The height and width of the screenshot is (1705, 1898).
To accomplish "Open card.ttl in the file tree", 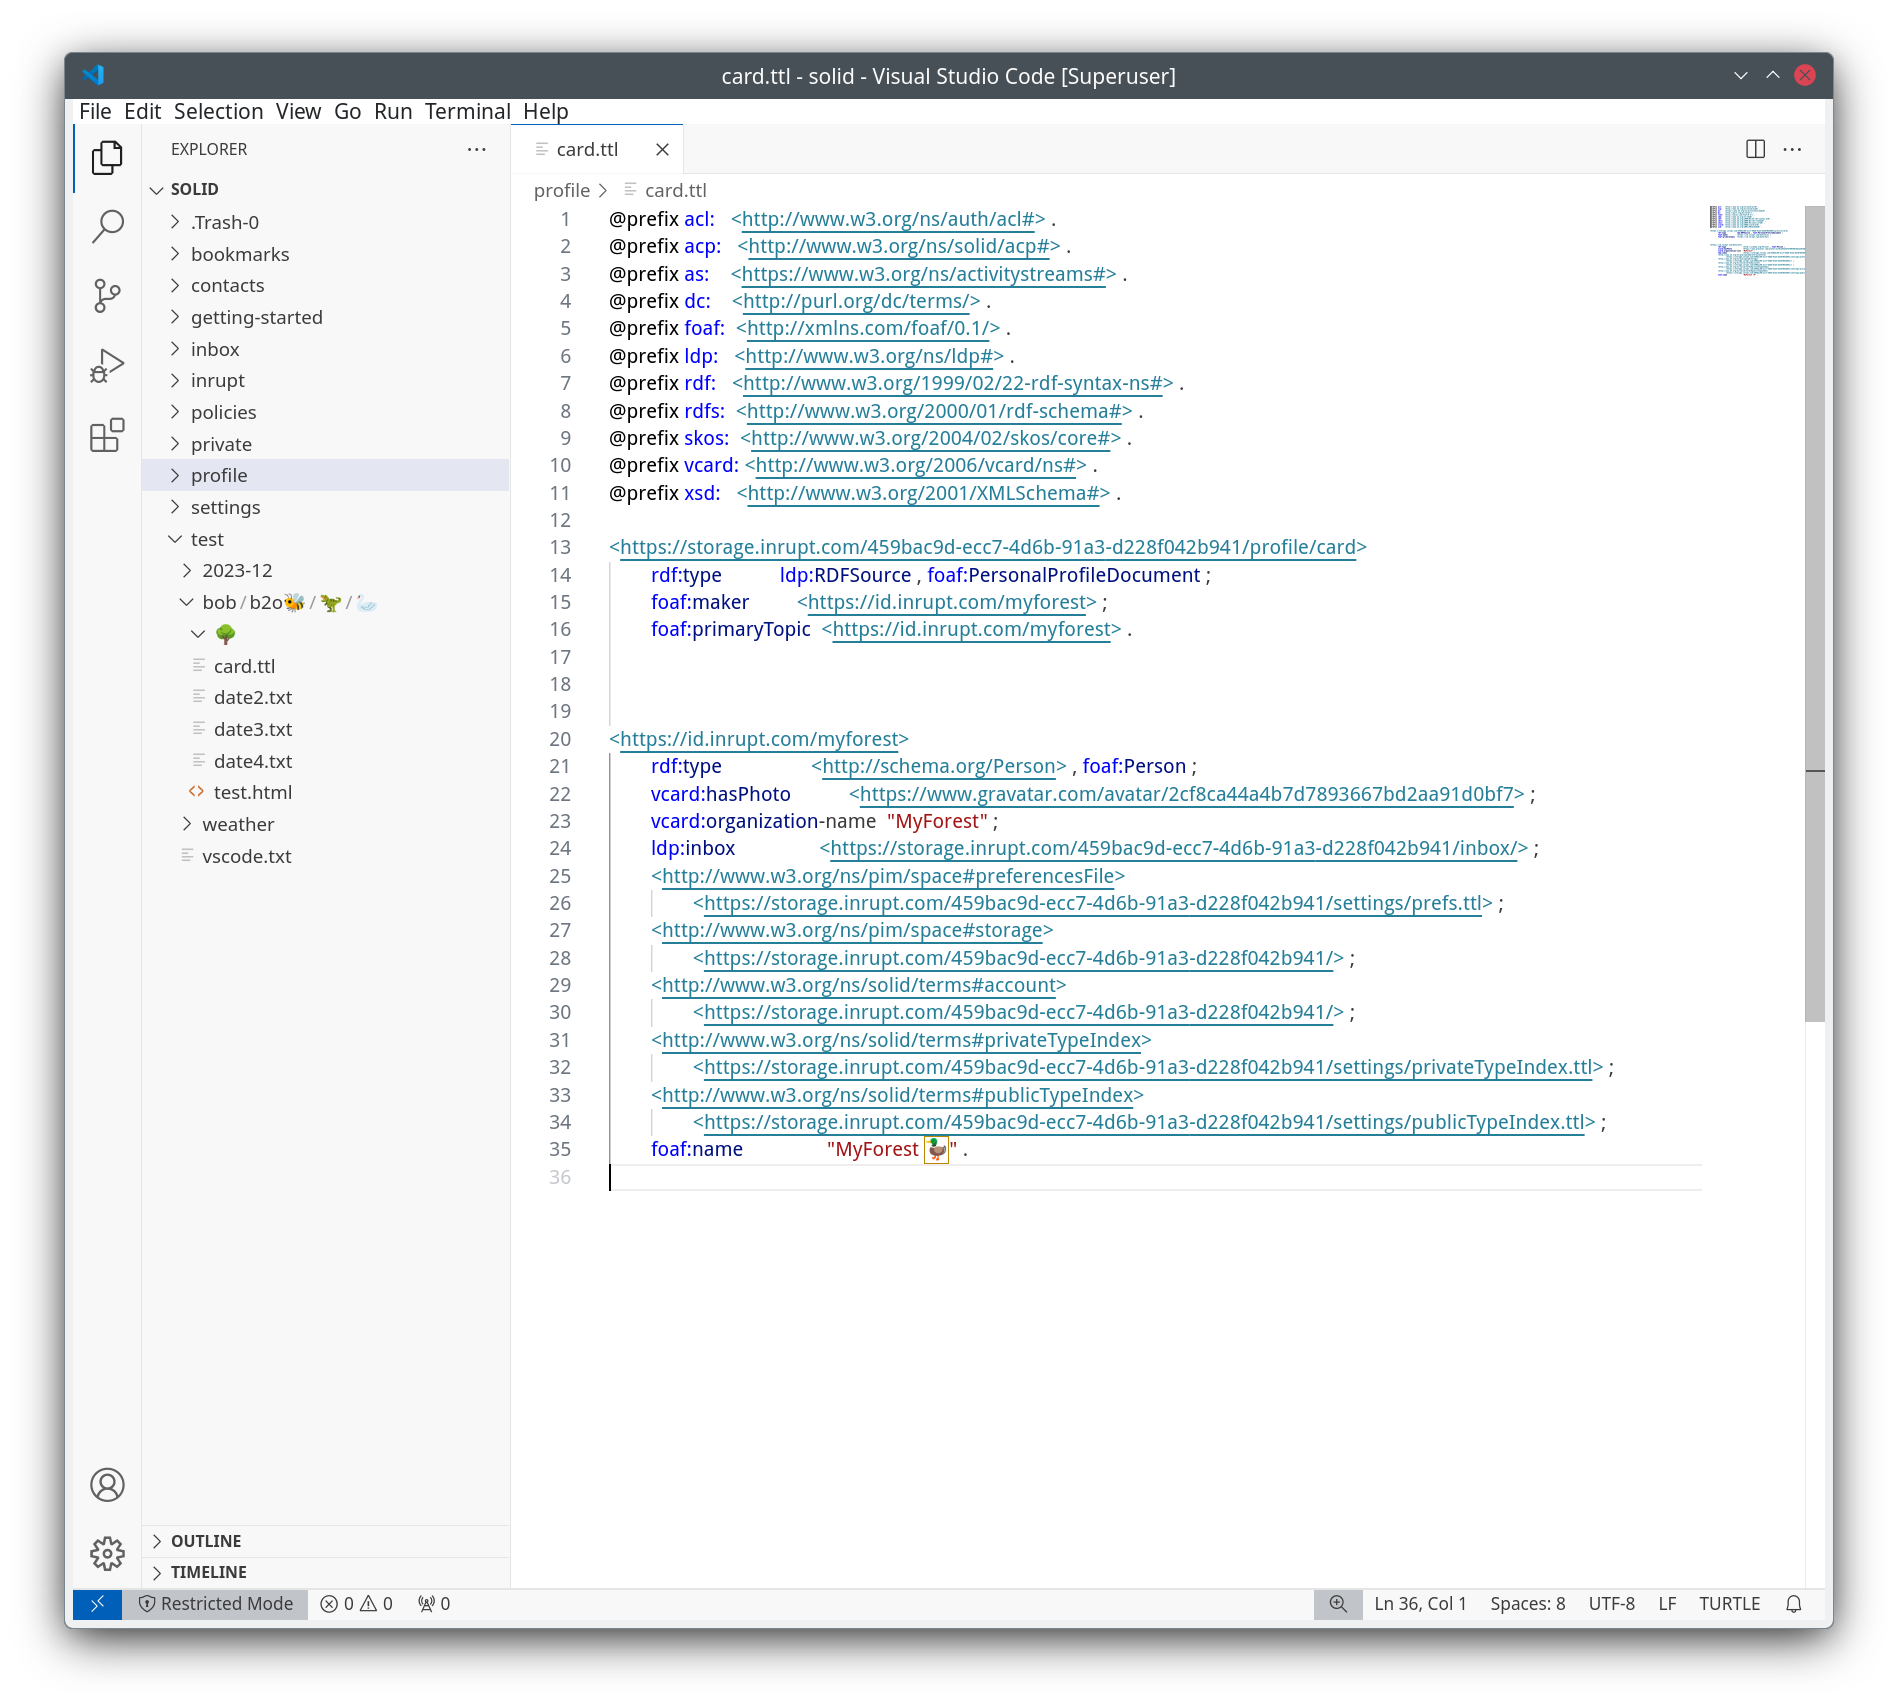I will coord(326,666).
